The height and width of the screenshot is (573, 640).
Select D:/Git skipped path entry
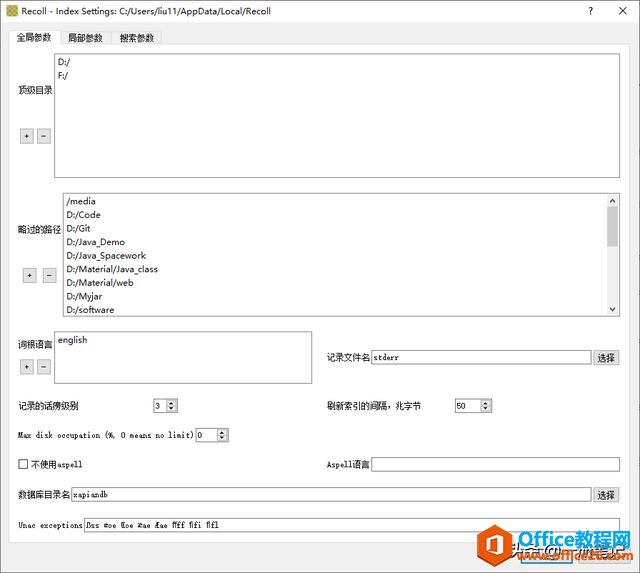point(78,229)
